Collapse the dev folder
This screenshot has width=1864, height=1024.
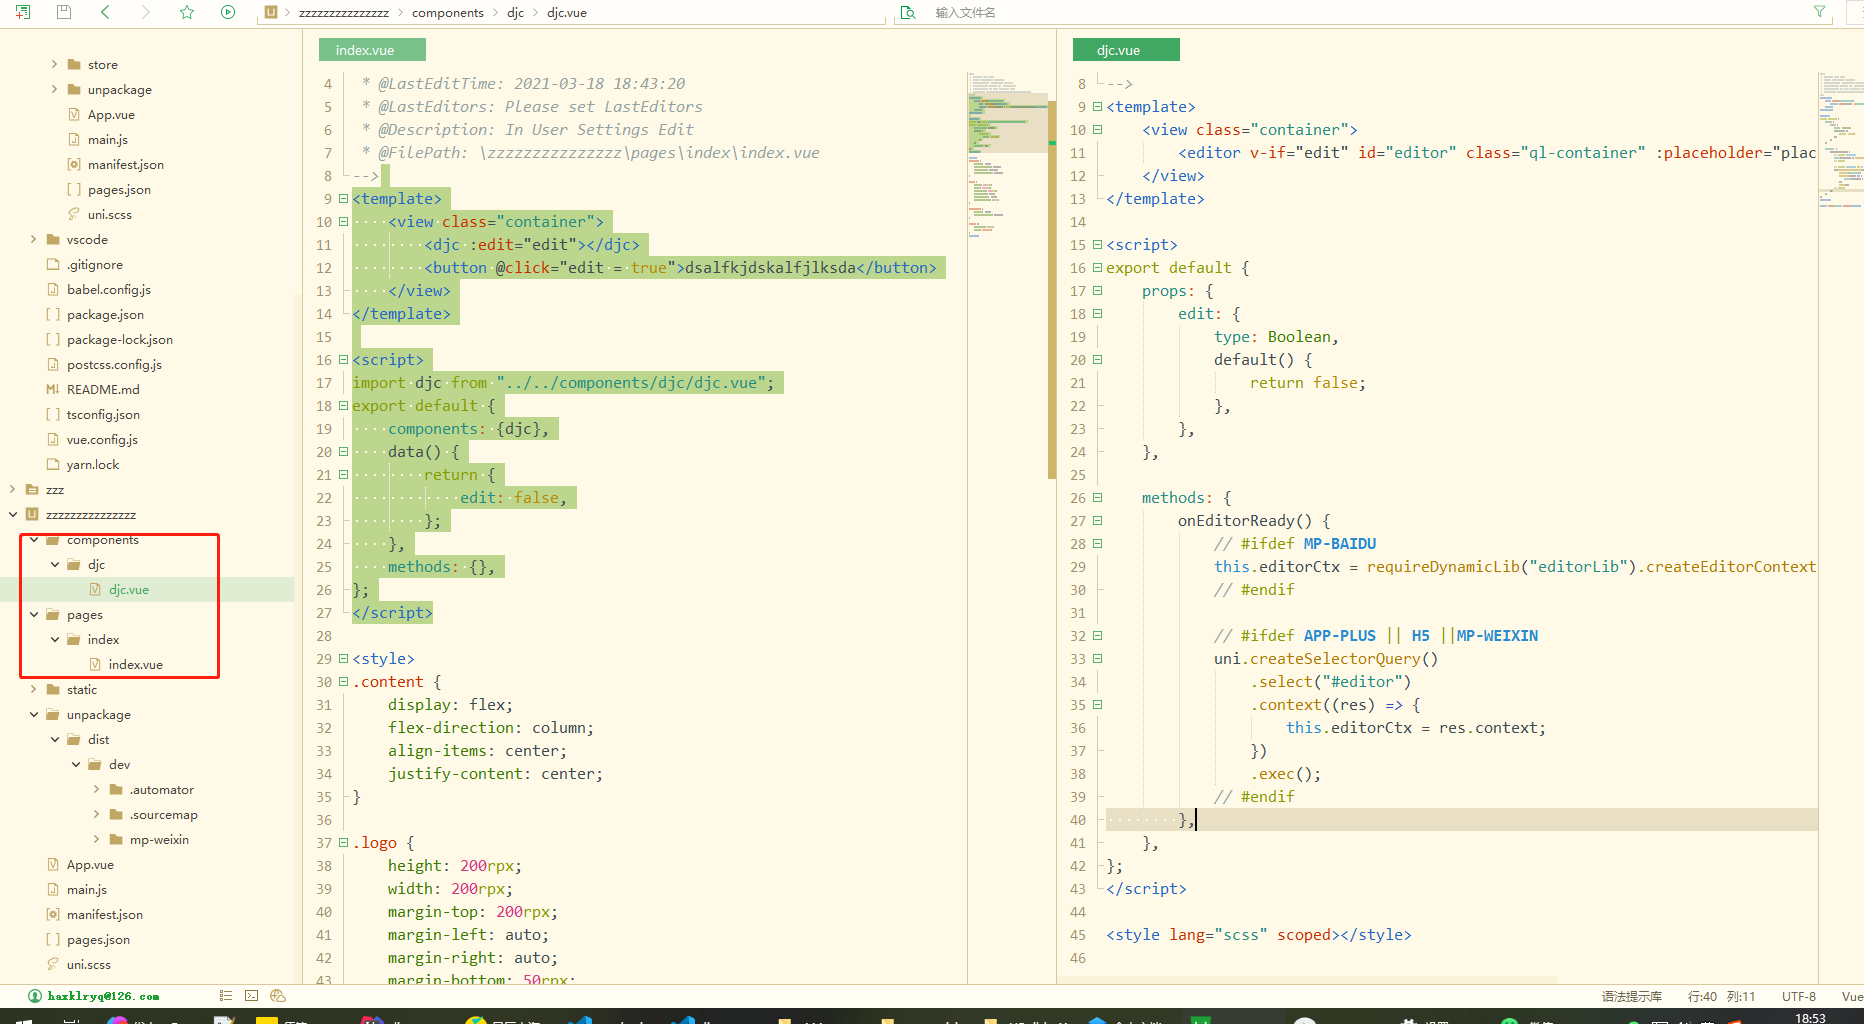[75, 764]
